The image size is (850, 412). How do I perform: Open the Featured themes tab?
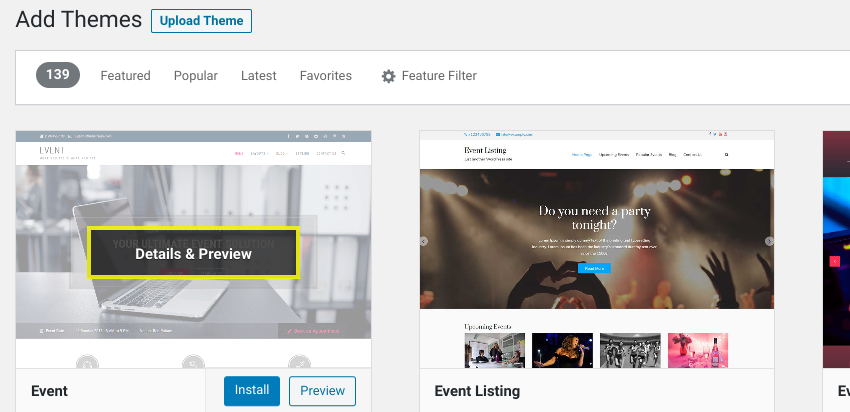[125, 76]
